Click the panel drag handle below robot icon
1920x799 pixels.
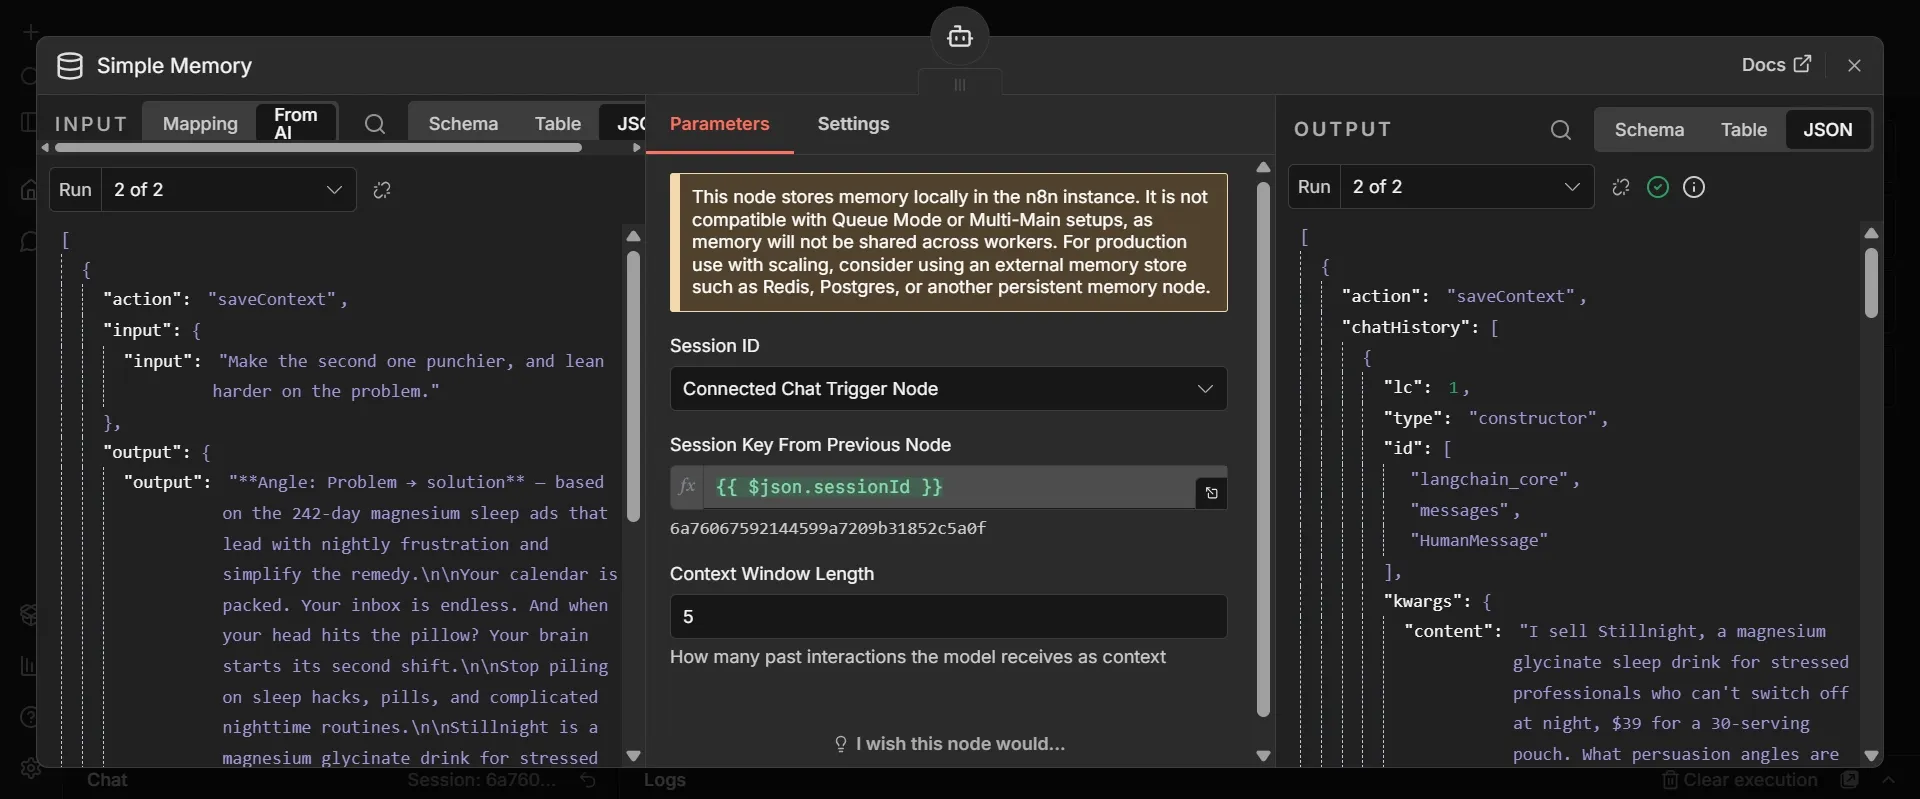(960, 84)
